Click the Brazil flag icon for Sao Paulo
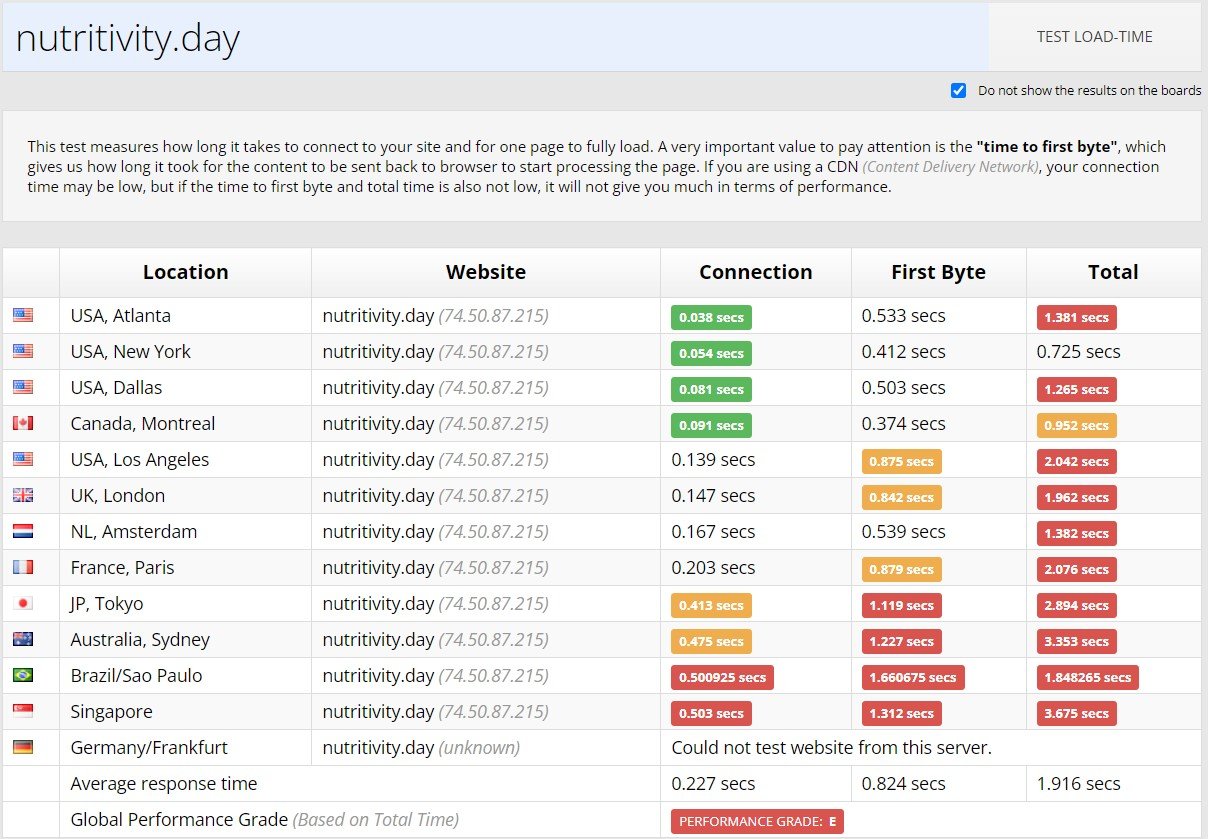 tap(23, 676)
